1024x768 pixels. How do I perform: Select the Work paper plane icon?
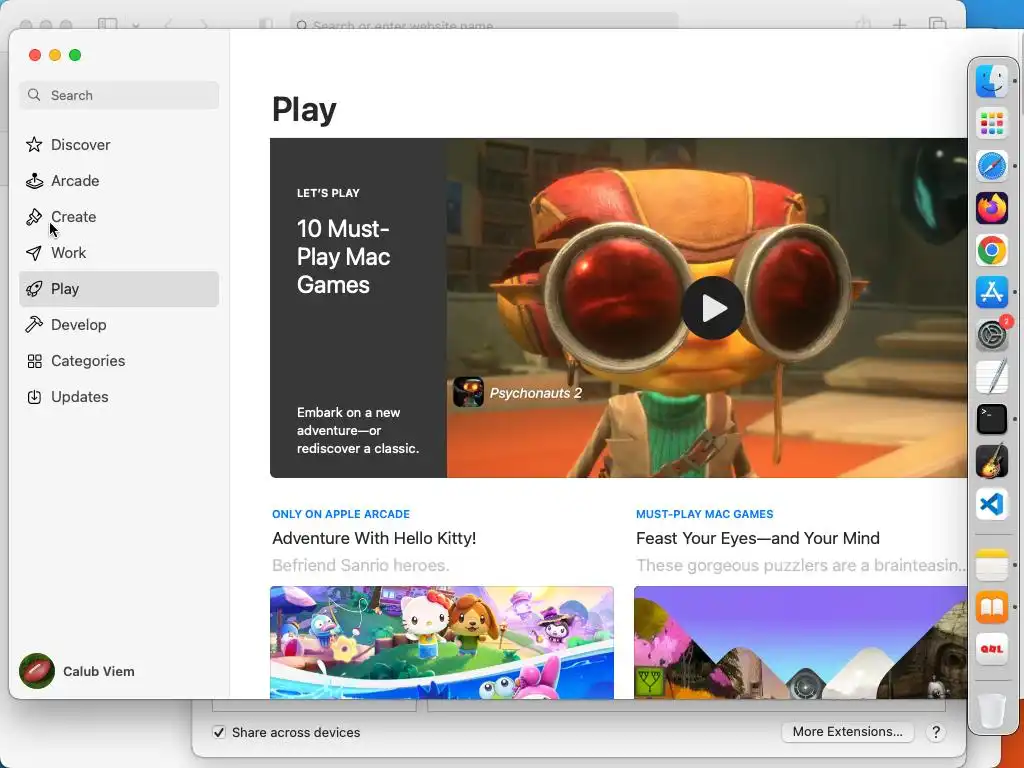pos(34,253)
